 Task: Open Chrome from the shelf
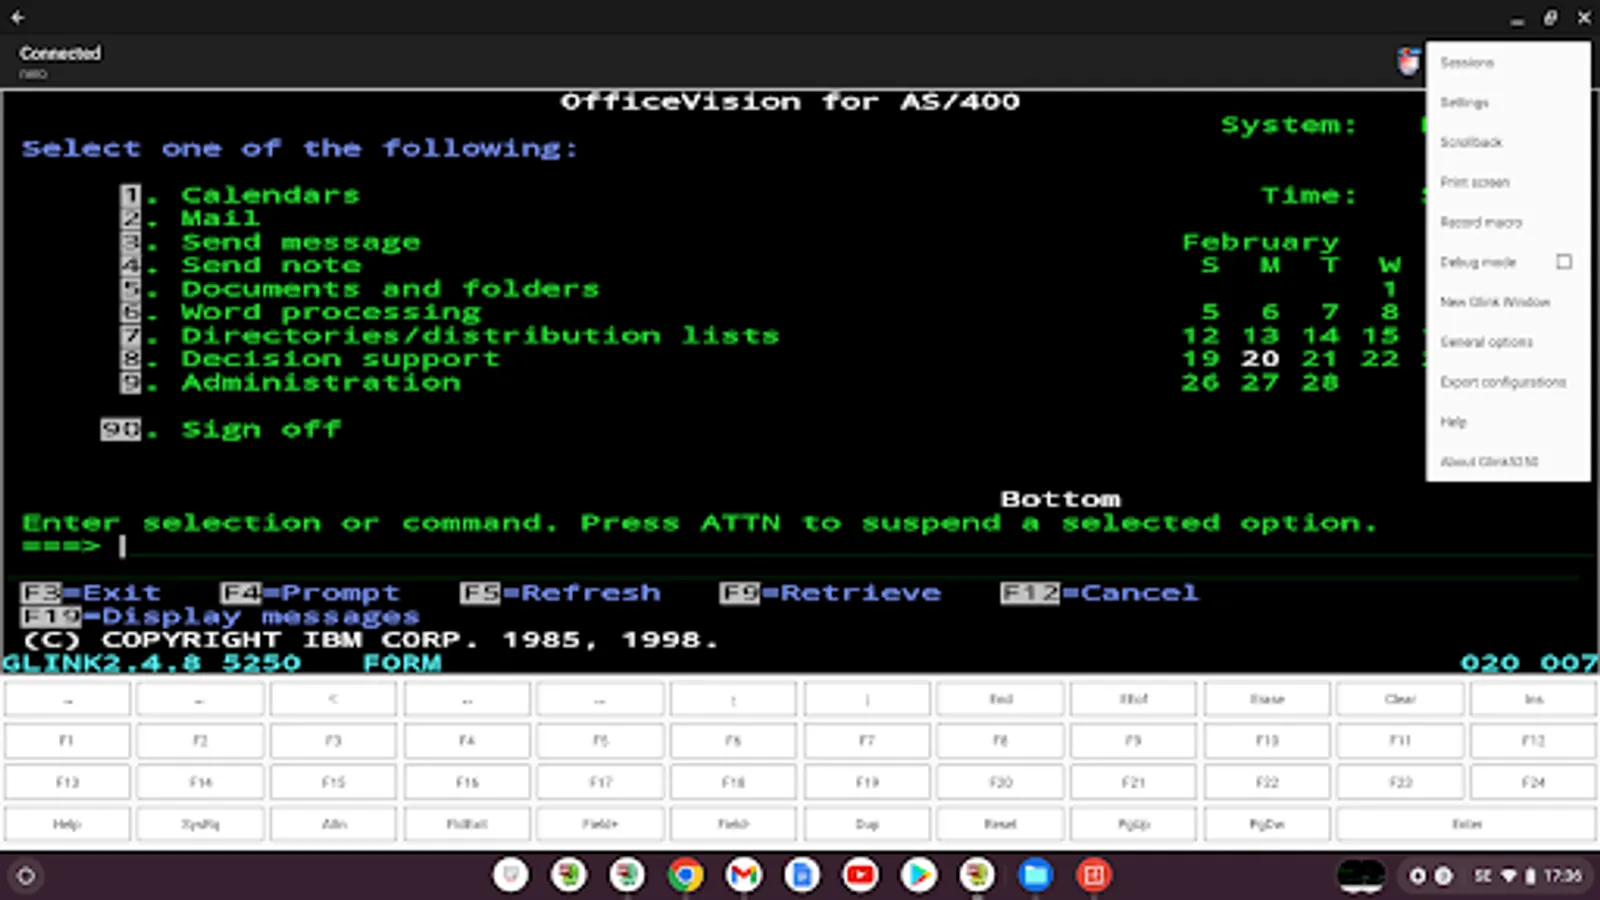pos(685,876)
